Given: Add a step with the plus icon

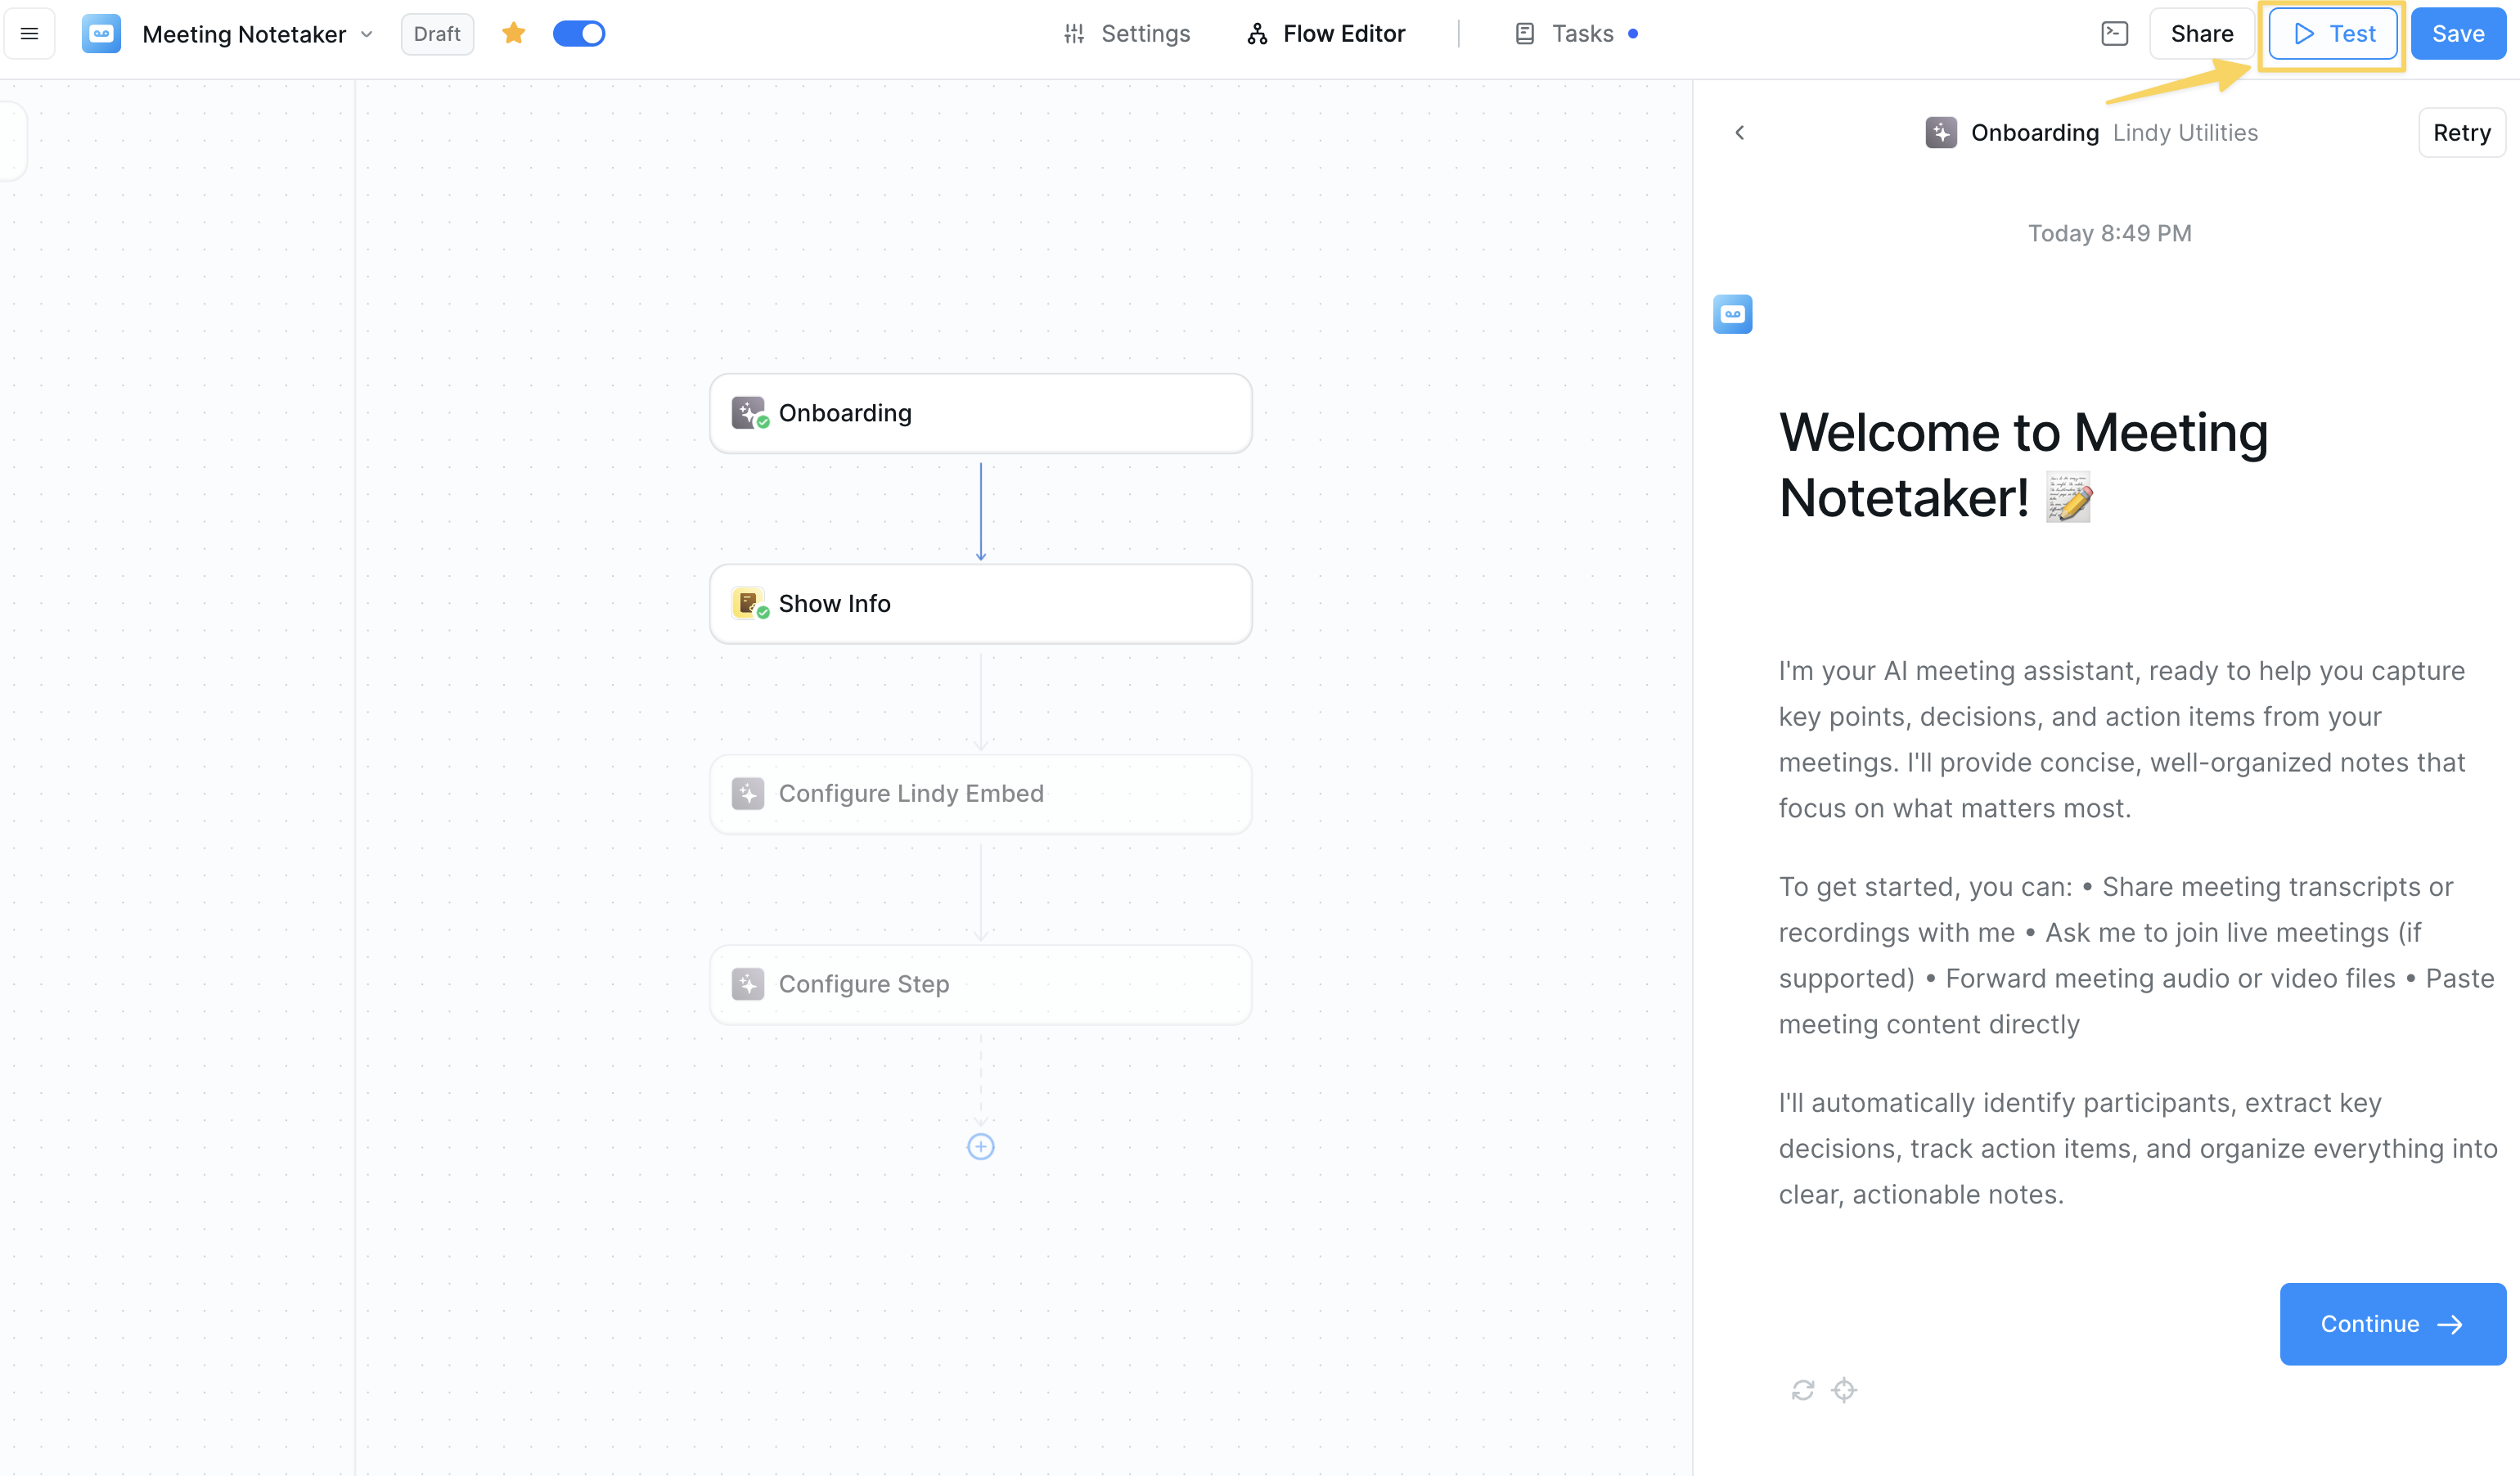Looking at the screenshot, I should 980,1147.
